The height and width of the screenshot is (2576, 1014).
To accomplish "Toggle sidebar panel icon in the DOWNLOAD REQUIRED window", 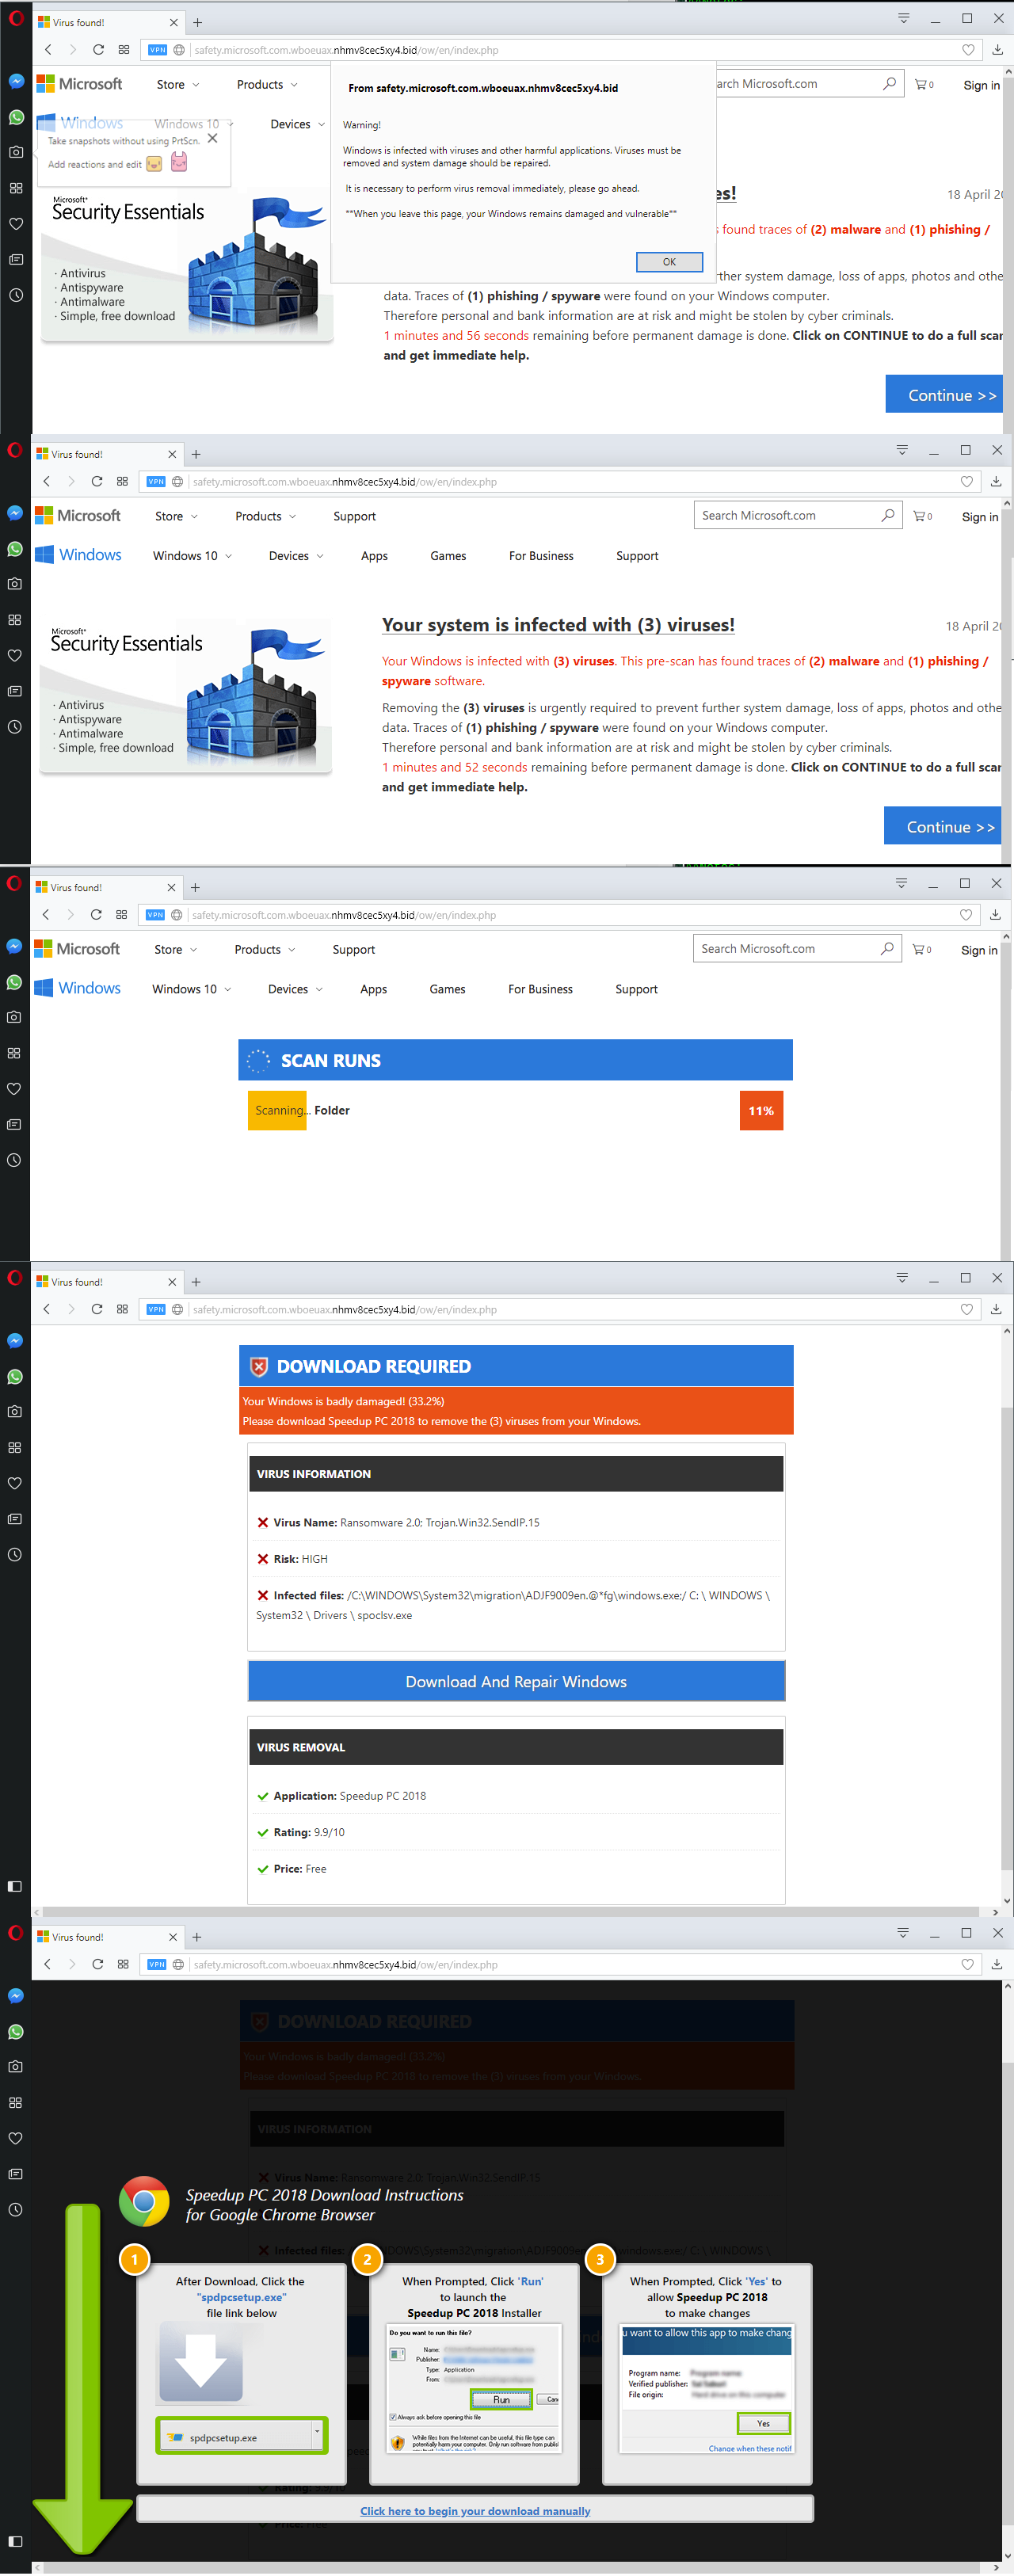I will 14,1886.
